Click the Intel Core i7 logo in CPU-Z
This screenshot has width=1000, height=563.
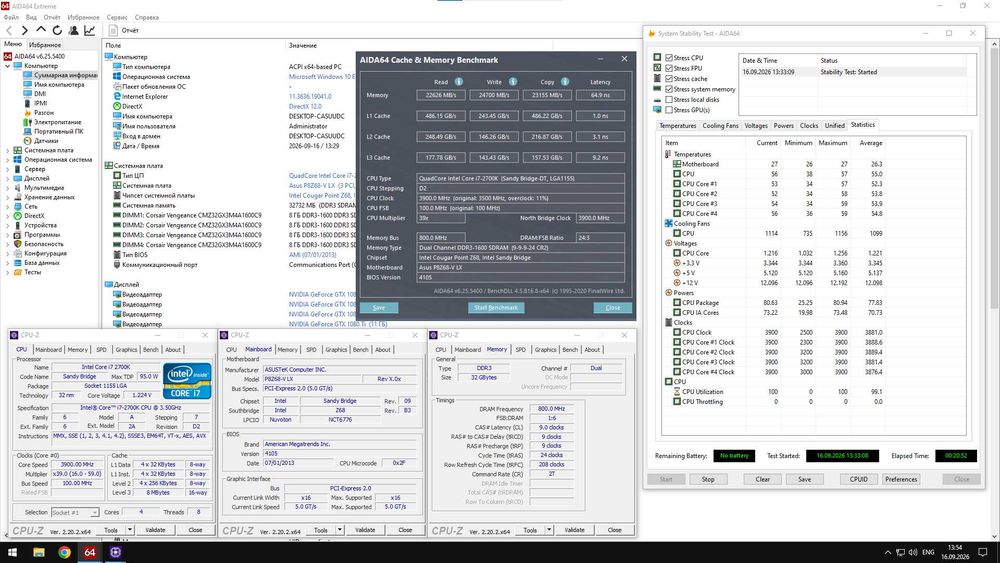[x=187, y=381]
